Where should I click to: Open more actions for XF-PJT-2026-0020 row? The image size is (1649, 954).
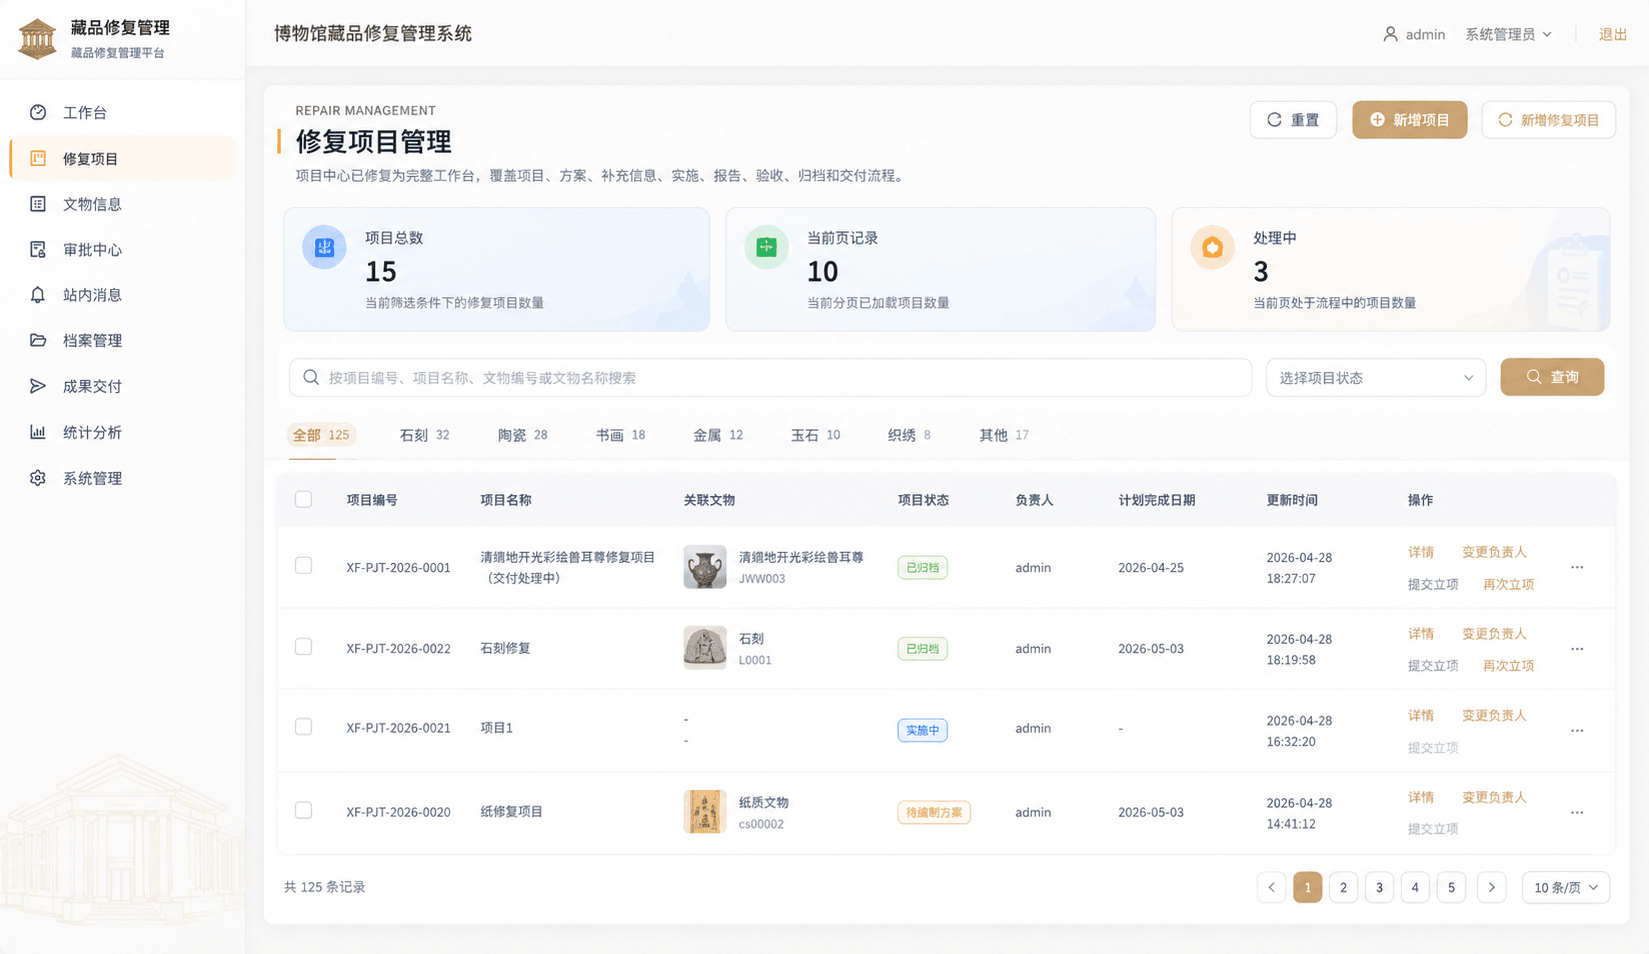[1577, 812]
